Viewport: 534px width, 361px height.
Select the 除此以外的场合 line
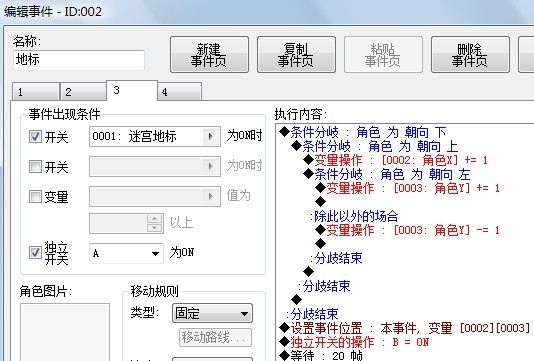[354, 216]
